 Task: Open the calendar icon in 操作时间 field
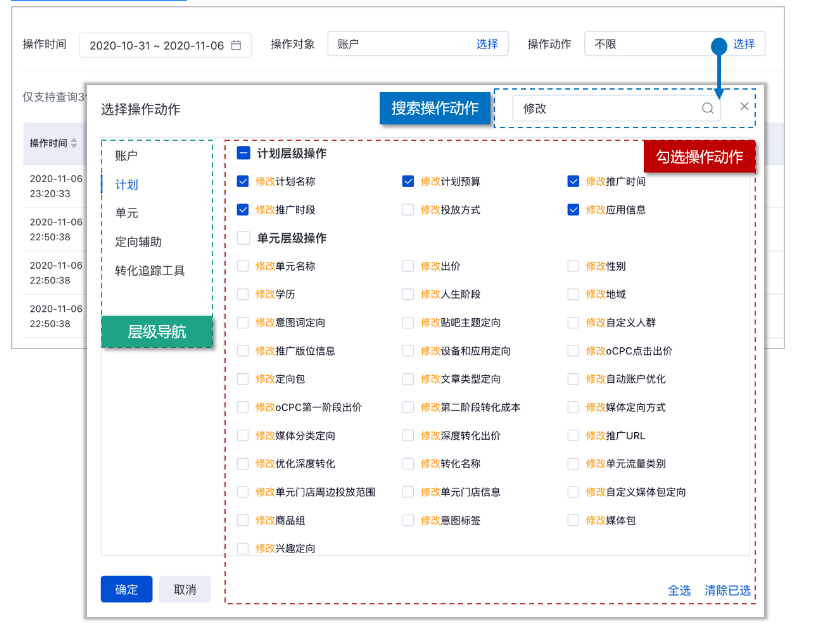[x=232, y=44]
